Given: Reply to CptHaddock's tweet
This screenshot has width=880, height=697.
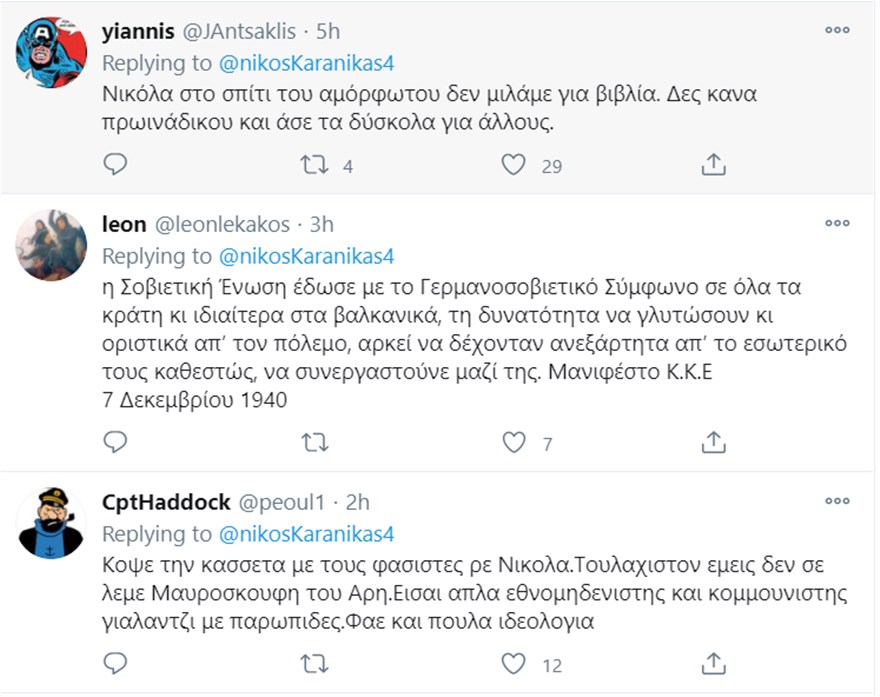Looking at the screenshot, I should tap(116, 664).
